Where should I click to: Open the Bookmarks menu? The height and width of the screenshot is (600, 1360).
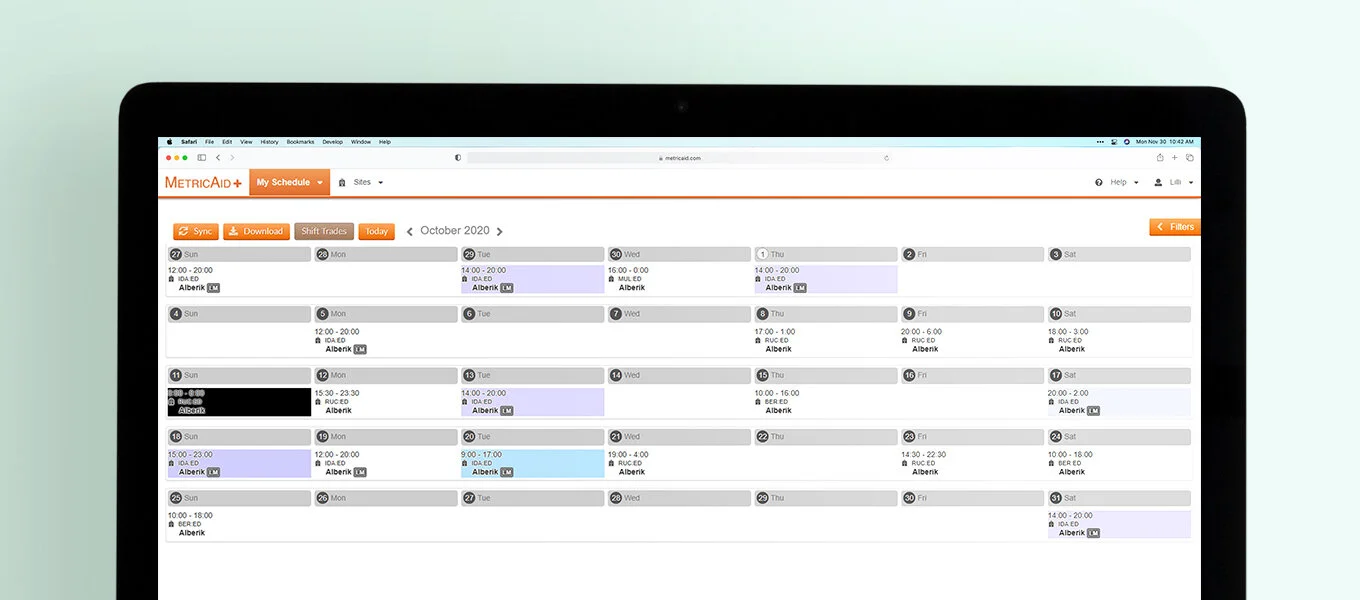tap(300, 142)
